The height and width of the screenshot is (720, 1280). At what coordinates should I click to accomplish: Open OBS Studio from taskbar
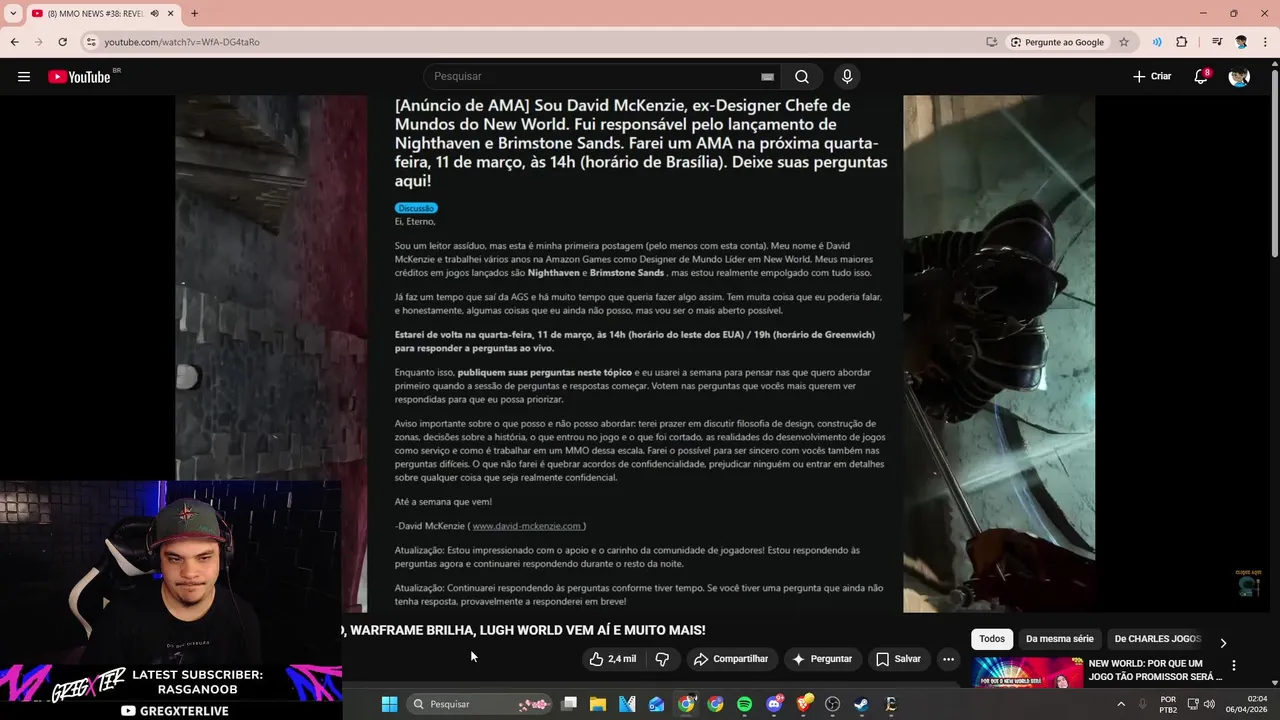[x=832, y=704]
